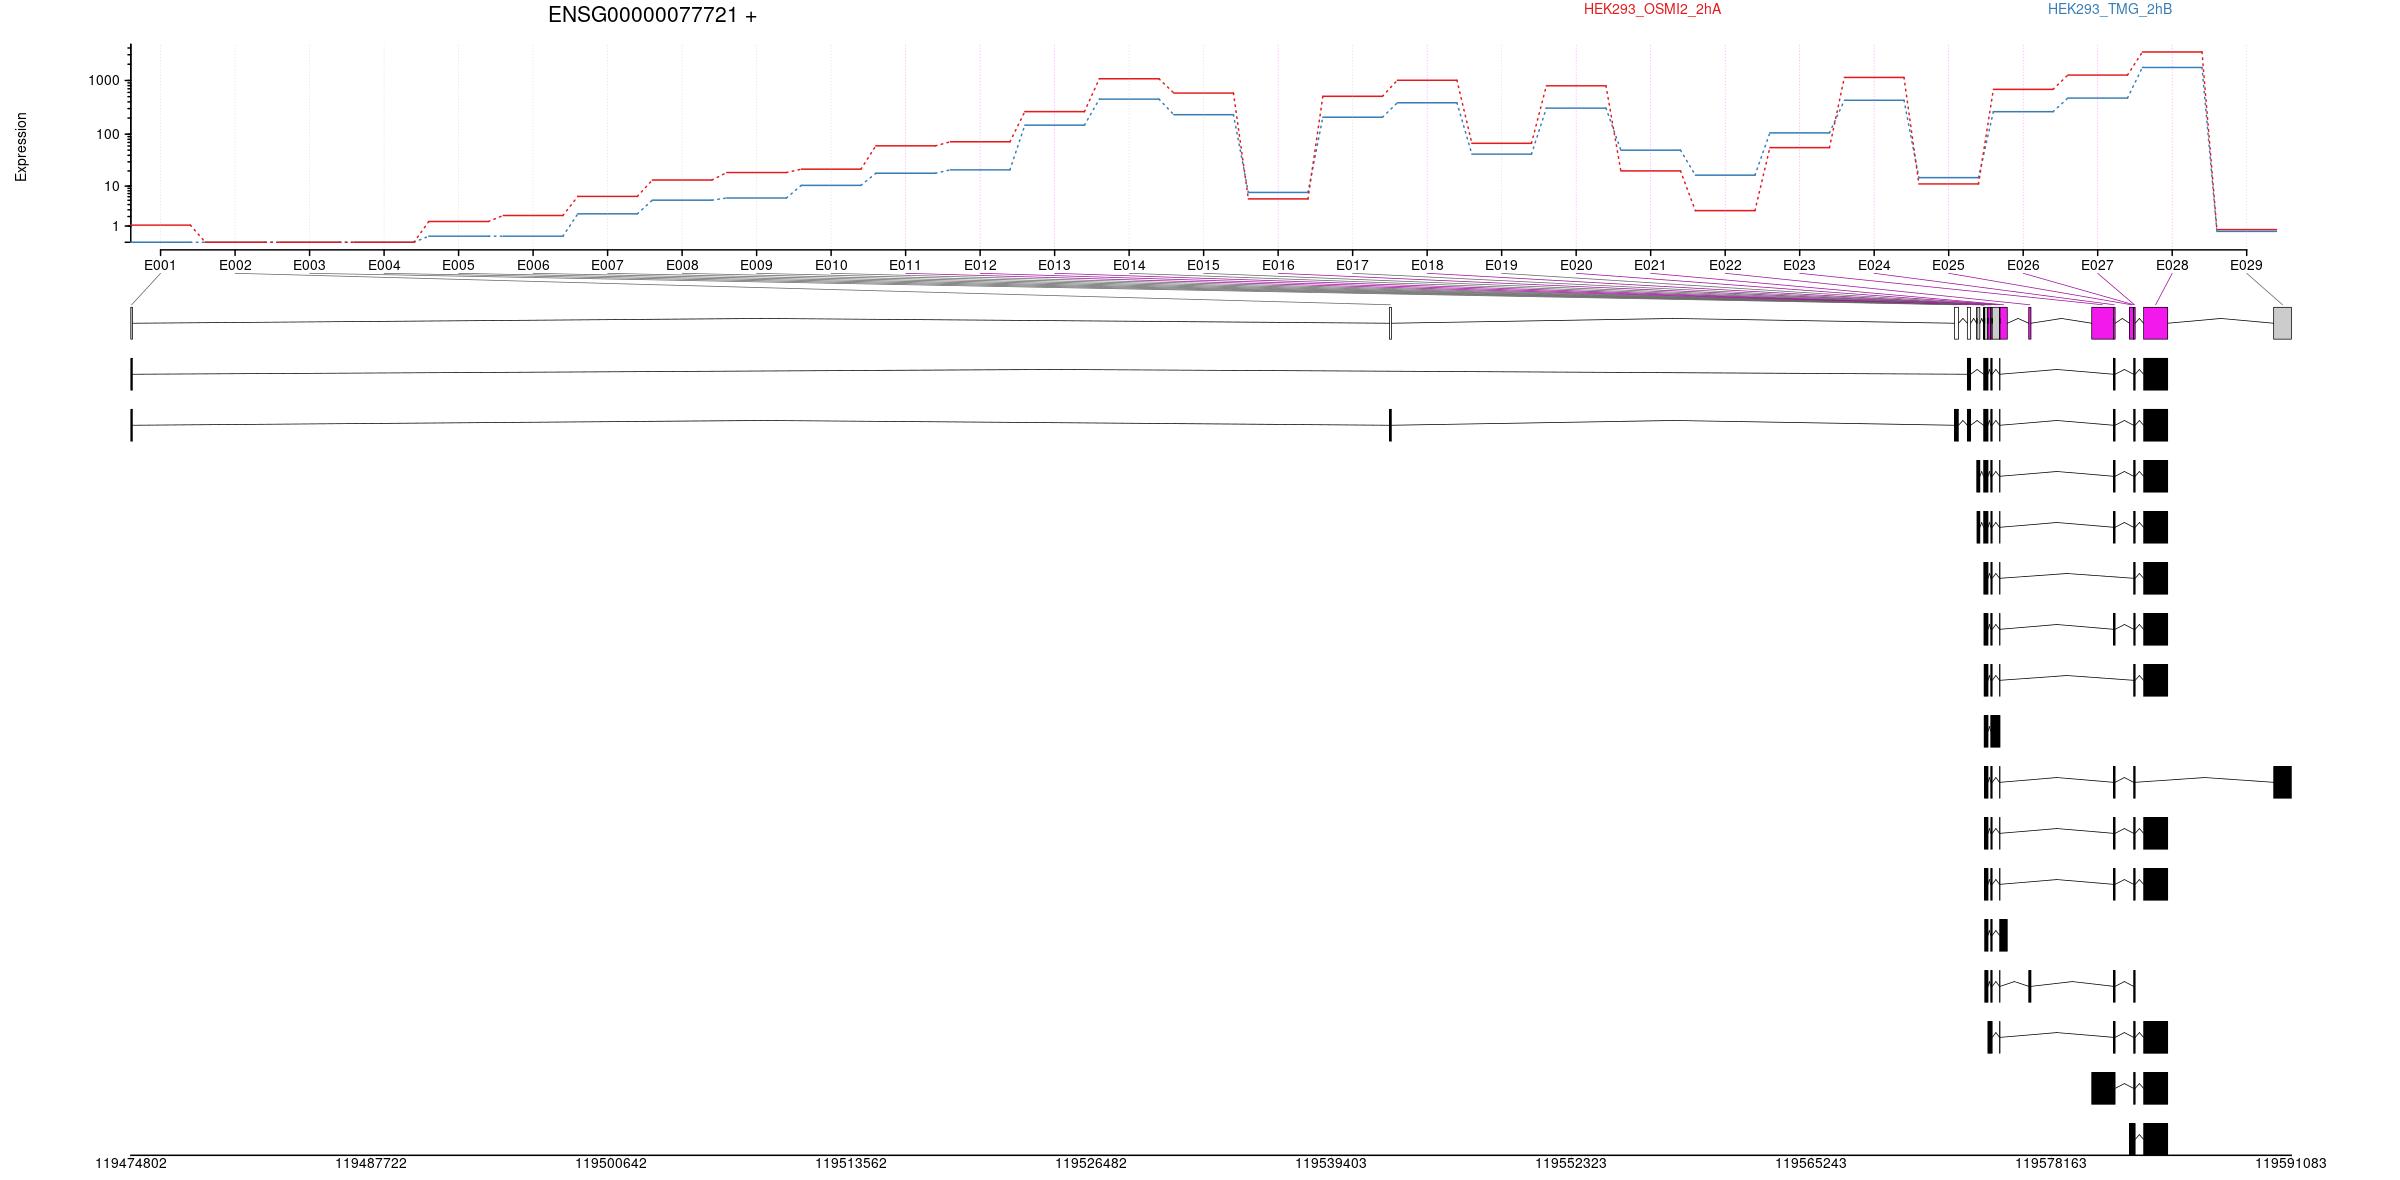This screenshot has height=1180, width=2400.
Task: Click exon label E019
Action: 1501,265
